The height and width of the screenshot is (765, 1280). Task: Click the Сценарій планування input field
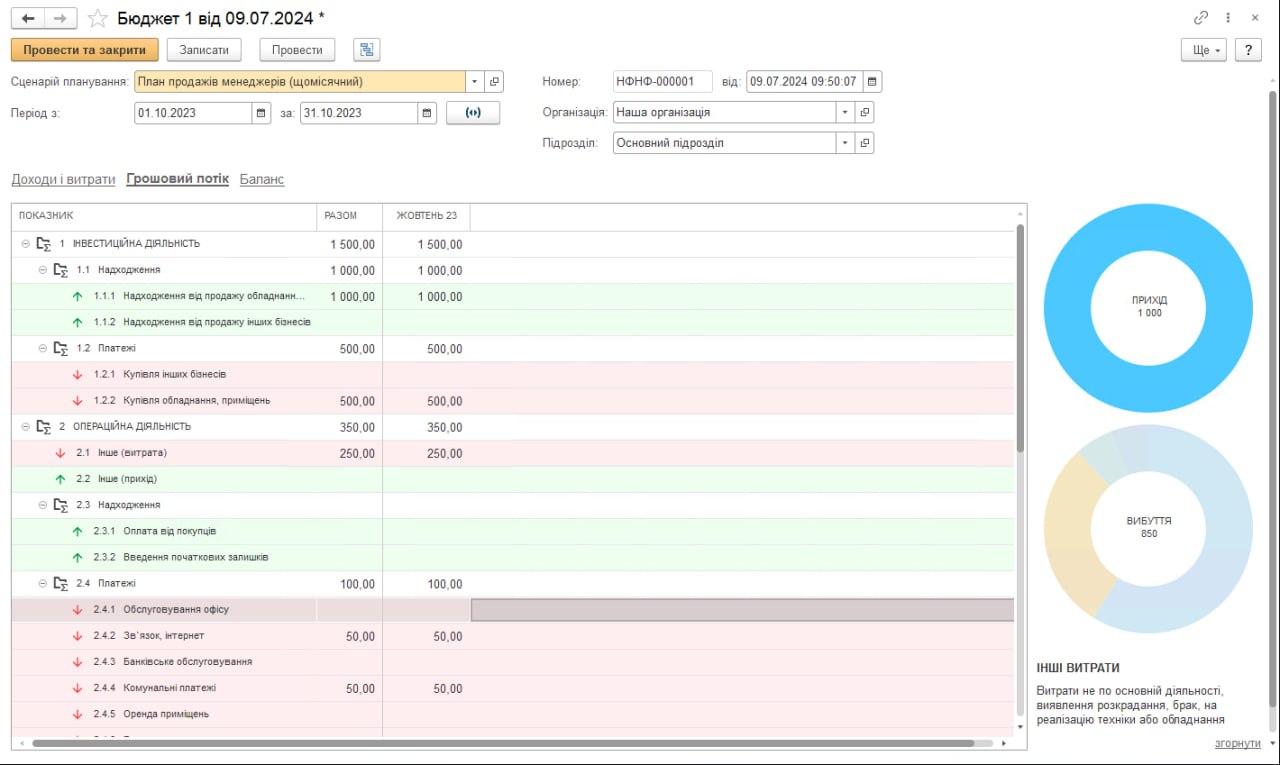click(x=300, y=82)
